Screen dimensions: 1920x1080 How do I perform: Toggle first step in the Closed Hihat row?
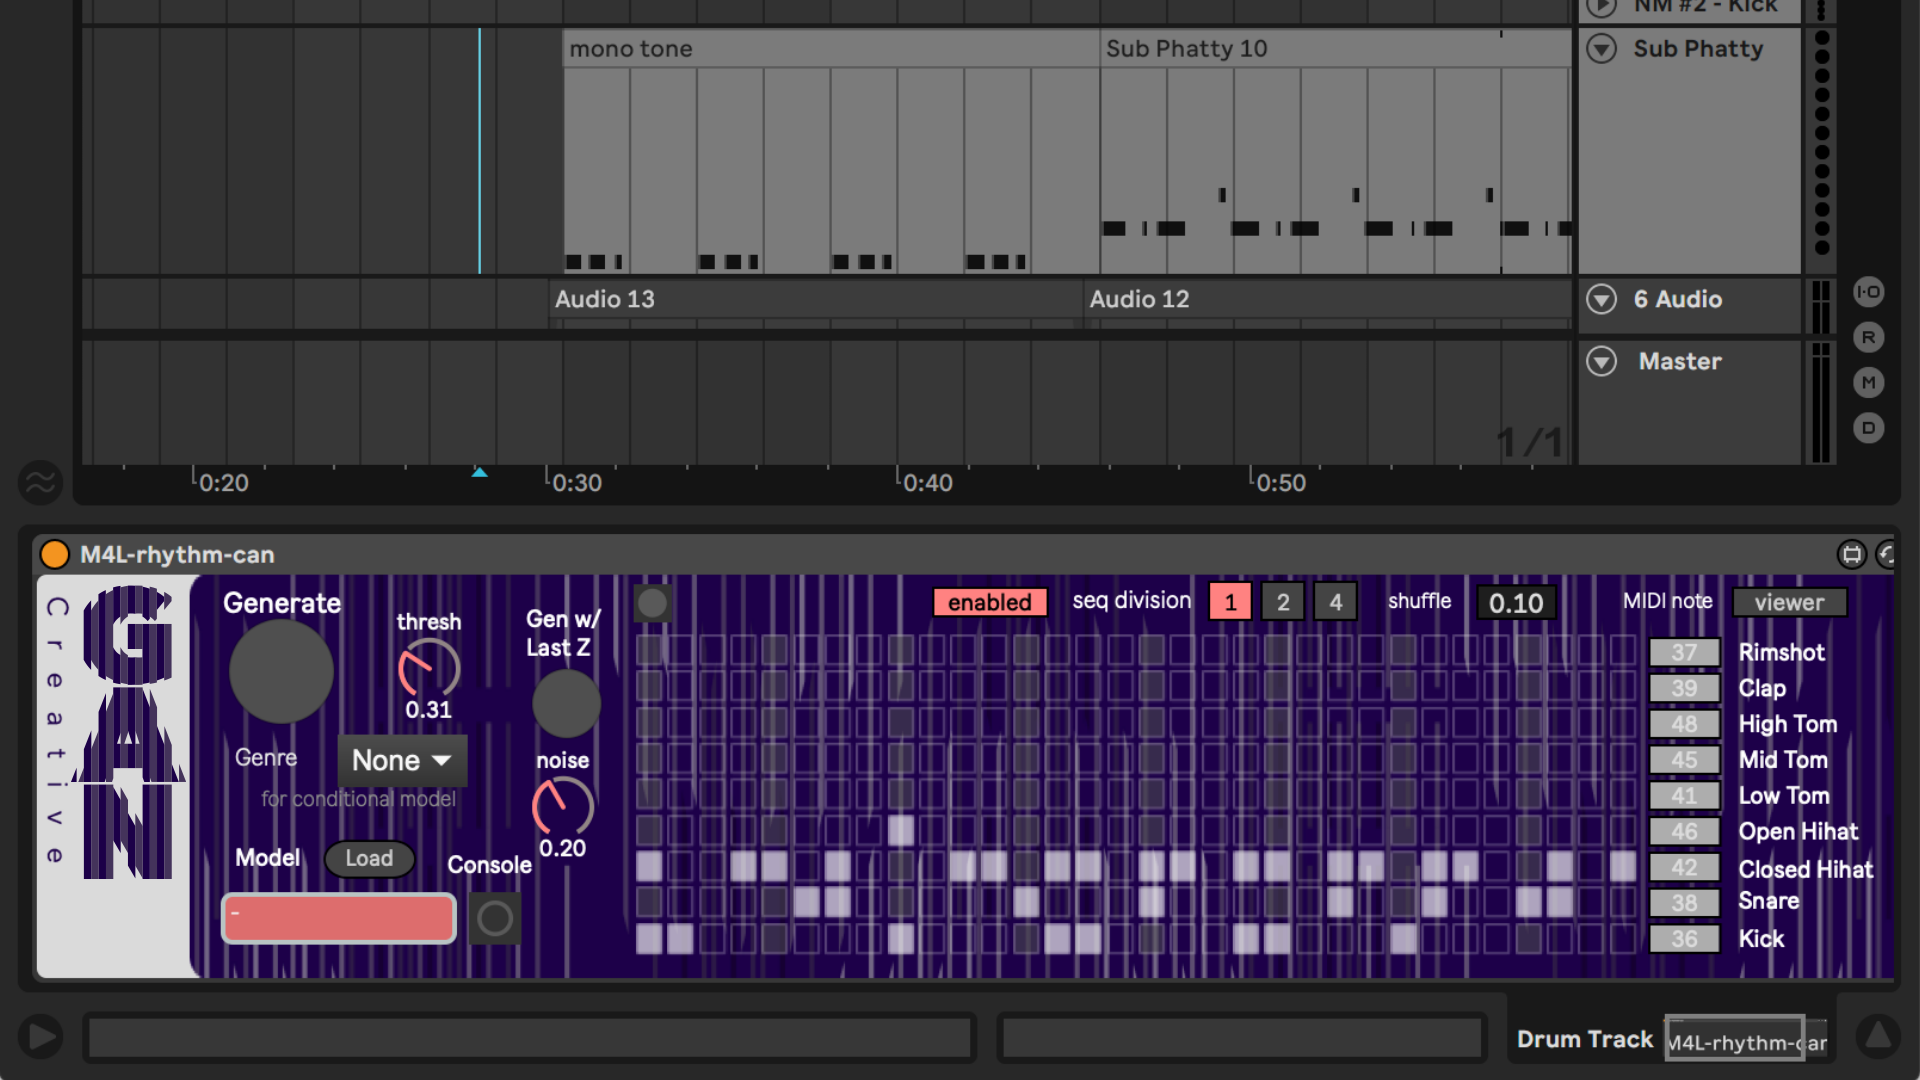(x=649, y=866)
